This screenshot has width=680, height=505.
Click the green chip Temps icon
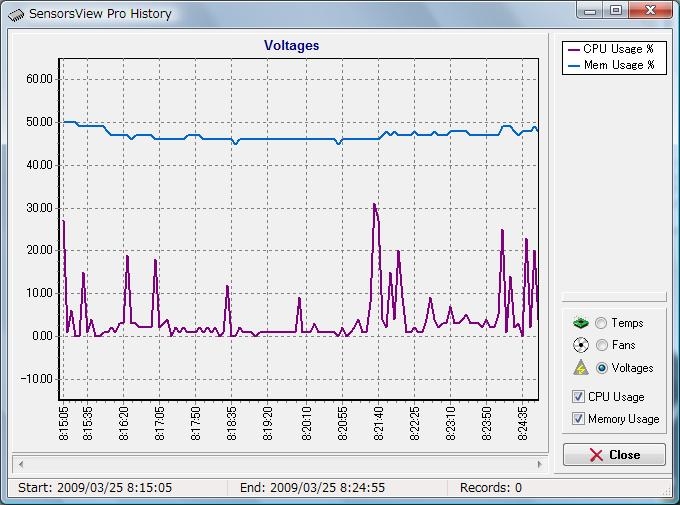(580, 323)
